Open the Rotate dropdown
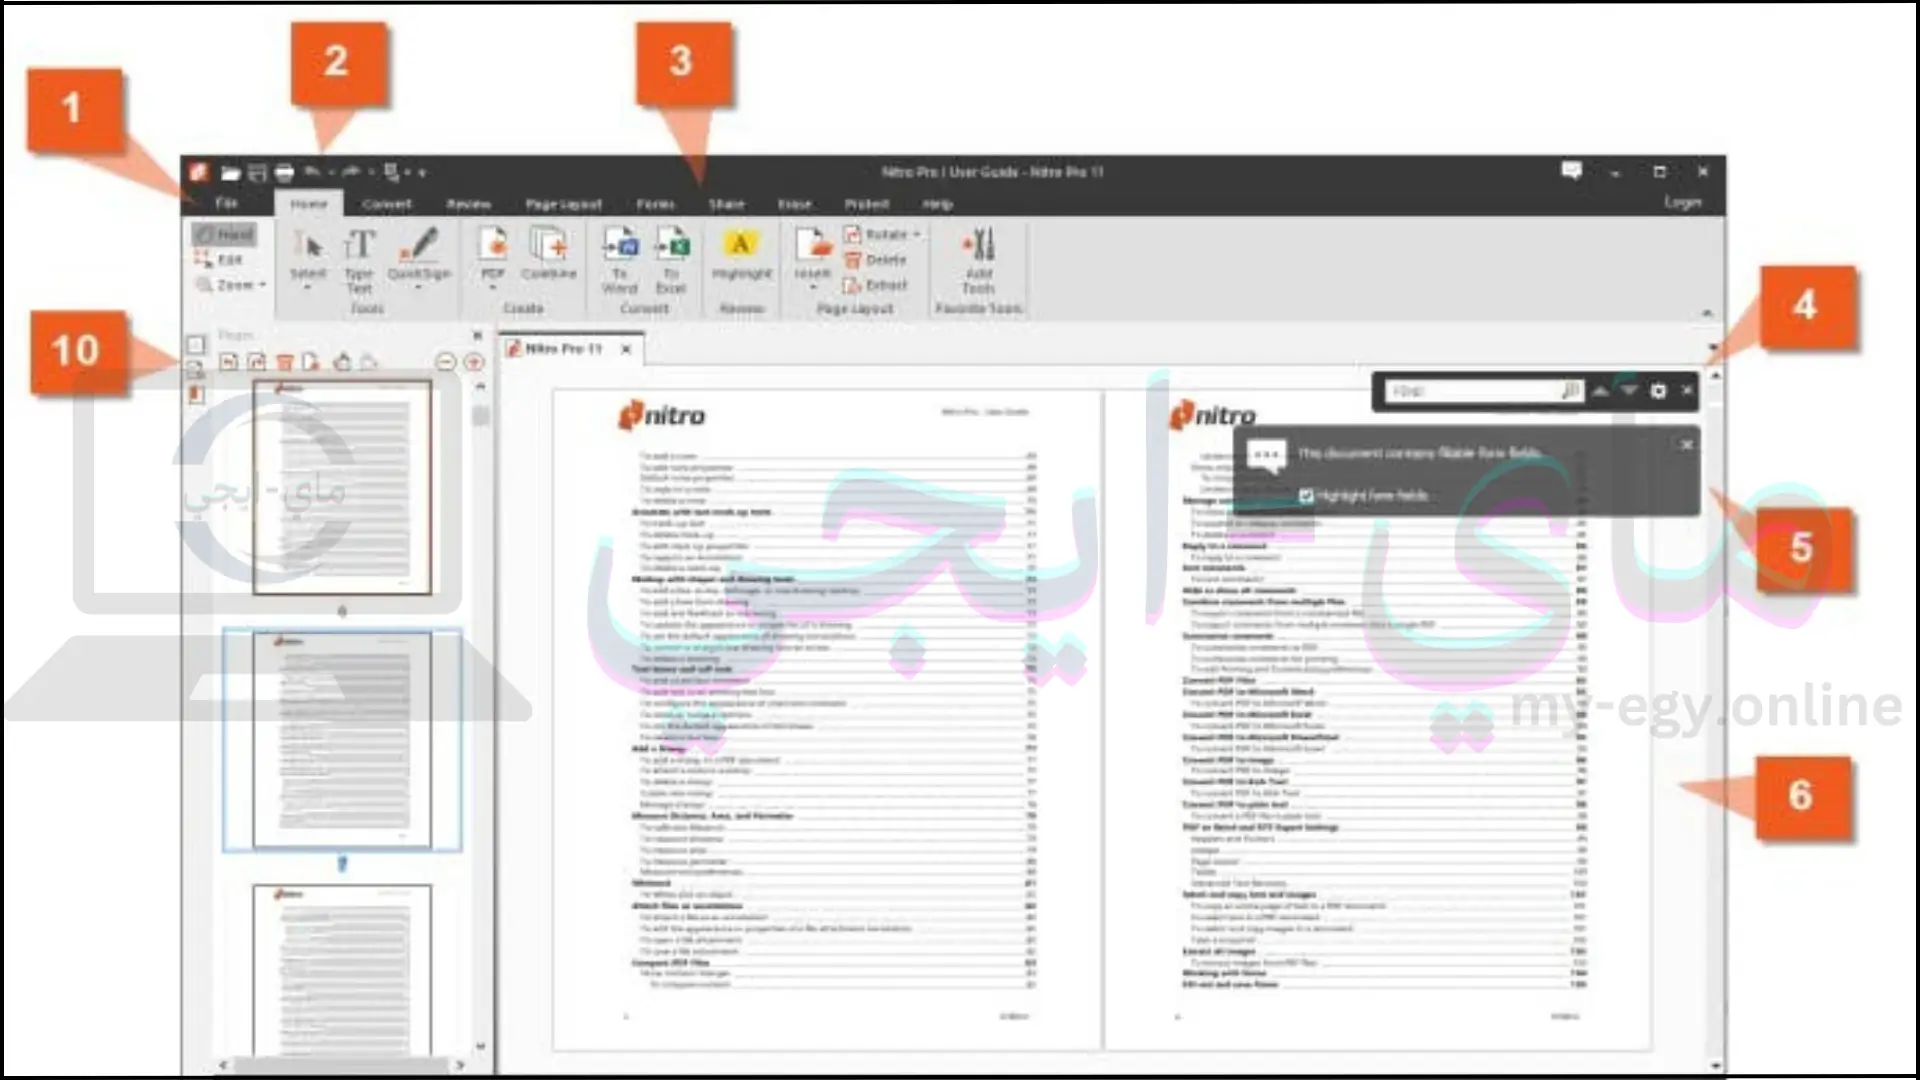Screen dimensions: 1920x1080 coord(882,234)
